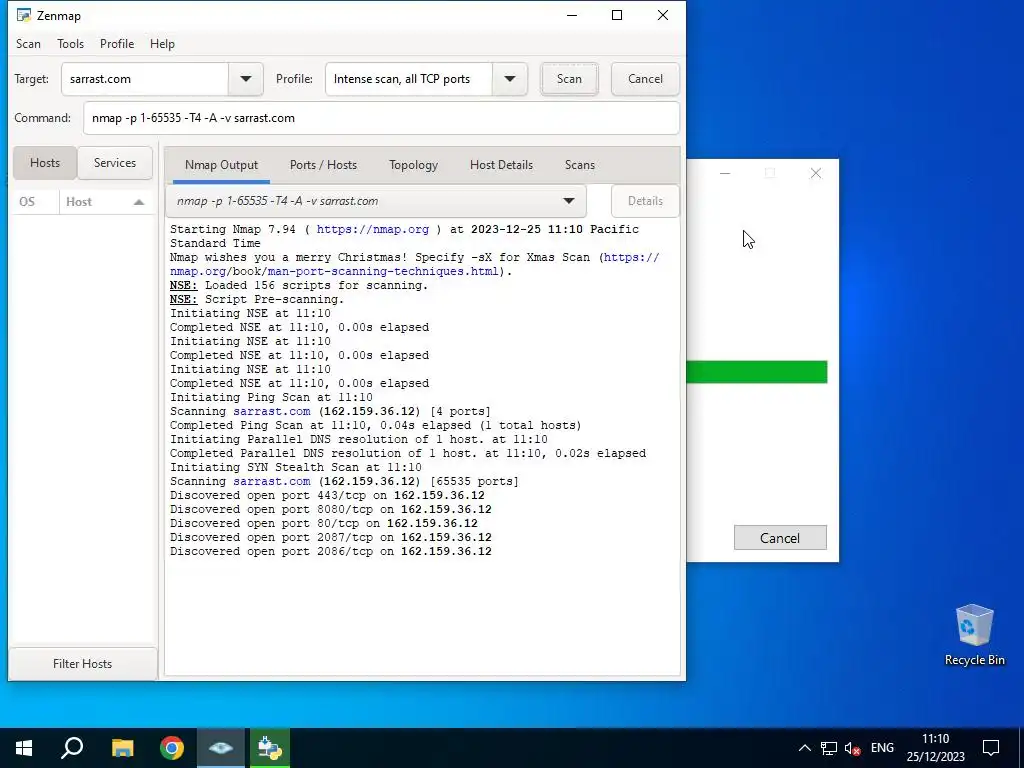
Task: Open the ENG language indicator
Action: coord(882,748)
